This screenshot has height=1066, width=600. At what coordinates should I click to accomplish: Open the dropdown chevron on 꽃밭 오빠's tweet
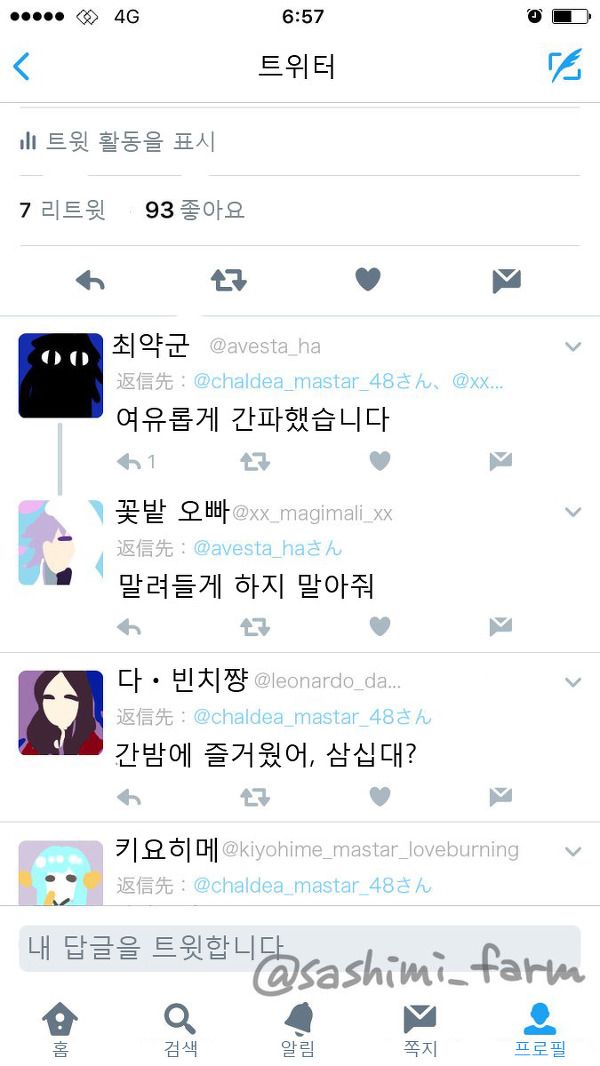click(573, 512)
